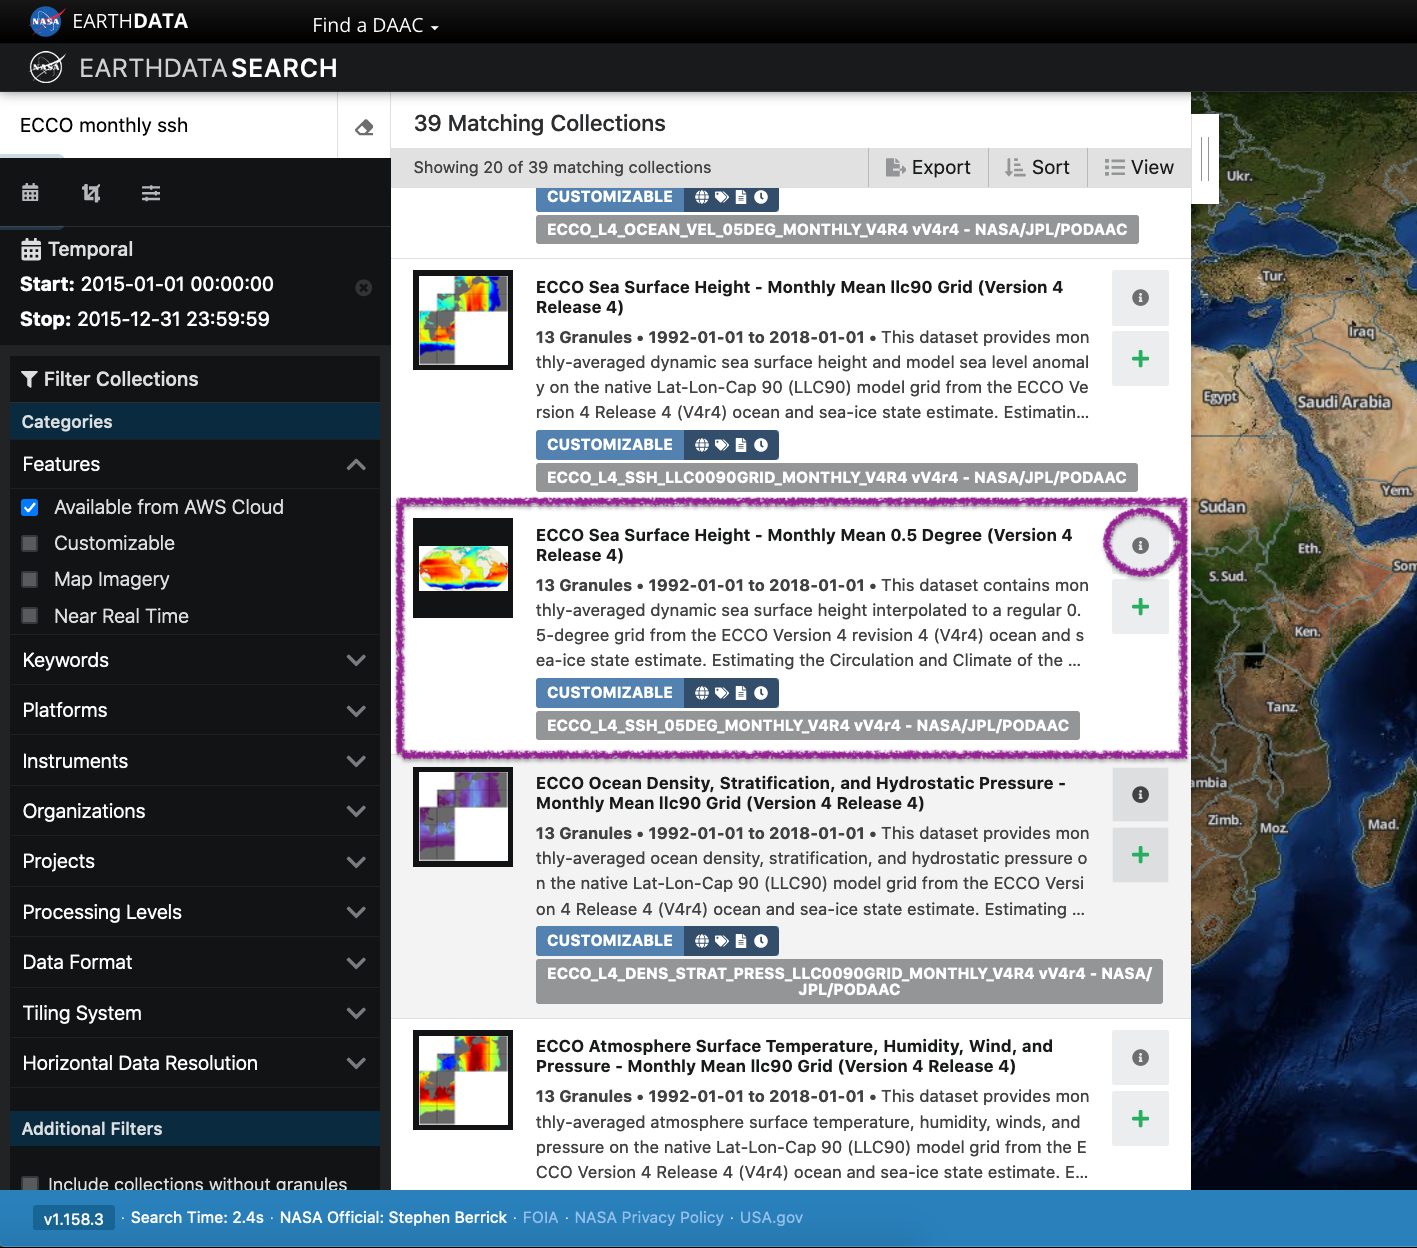Click the eraser icon to clear search
The height and width of the screenshot is (1248, 1417).
tap(364, 127)
